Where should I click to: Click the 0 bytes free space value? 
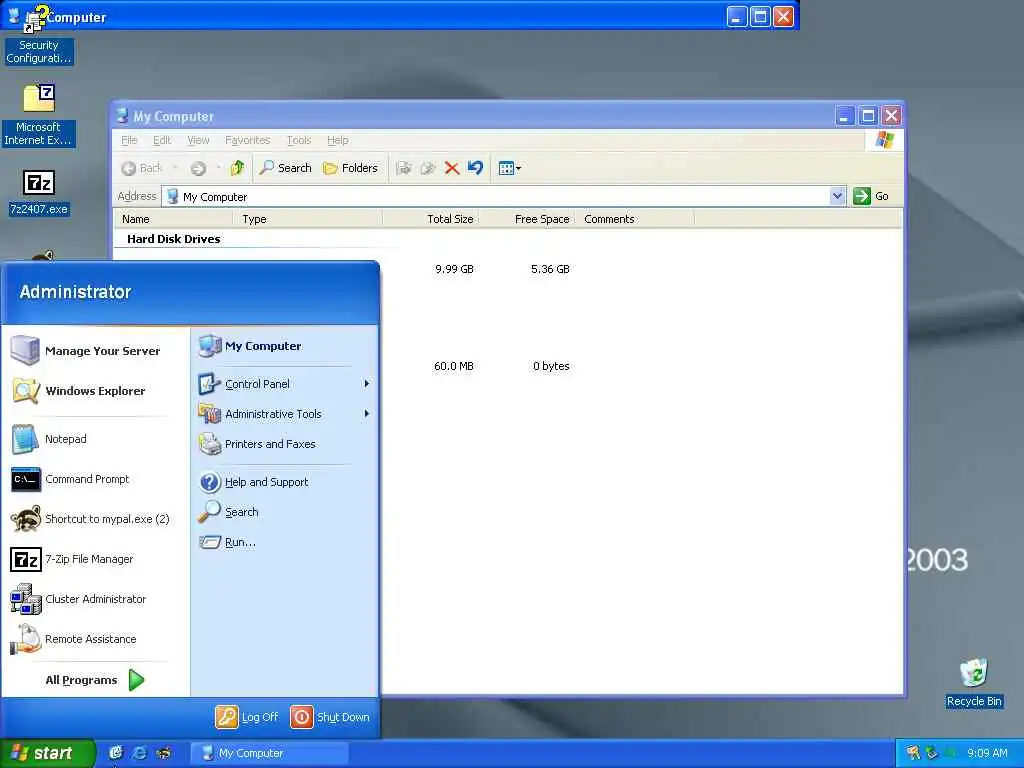pyautogui.click(x=551, y=366)
